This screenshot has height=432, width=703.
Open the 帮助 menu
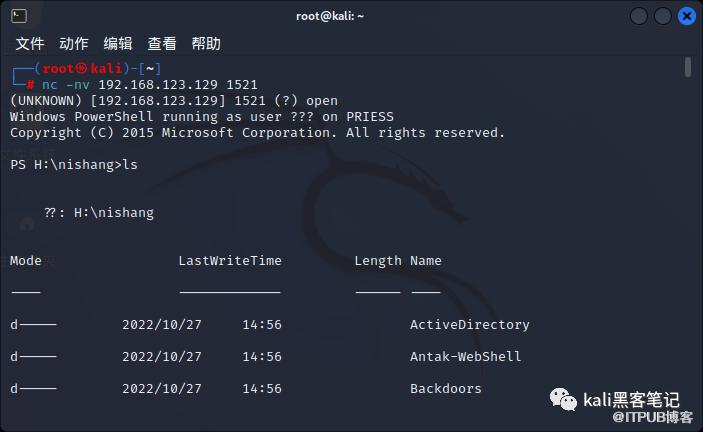[x=206, y=44]
